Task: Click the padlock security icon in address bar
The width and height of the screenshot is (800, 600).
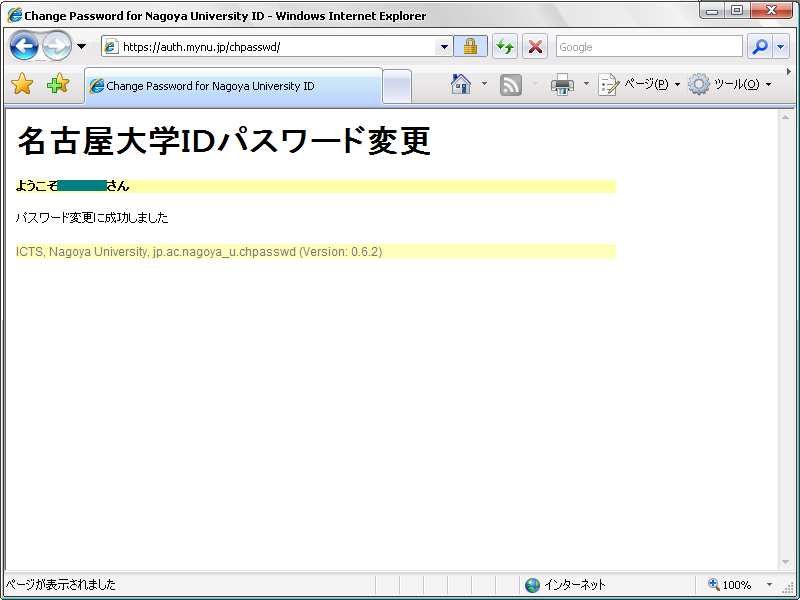Action: tap(470, 46)
